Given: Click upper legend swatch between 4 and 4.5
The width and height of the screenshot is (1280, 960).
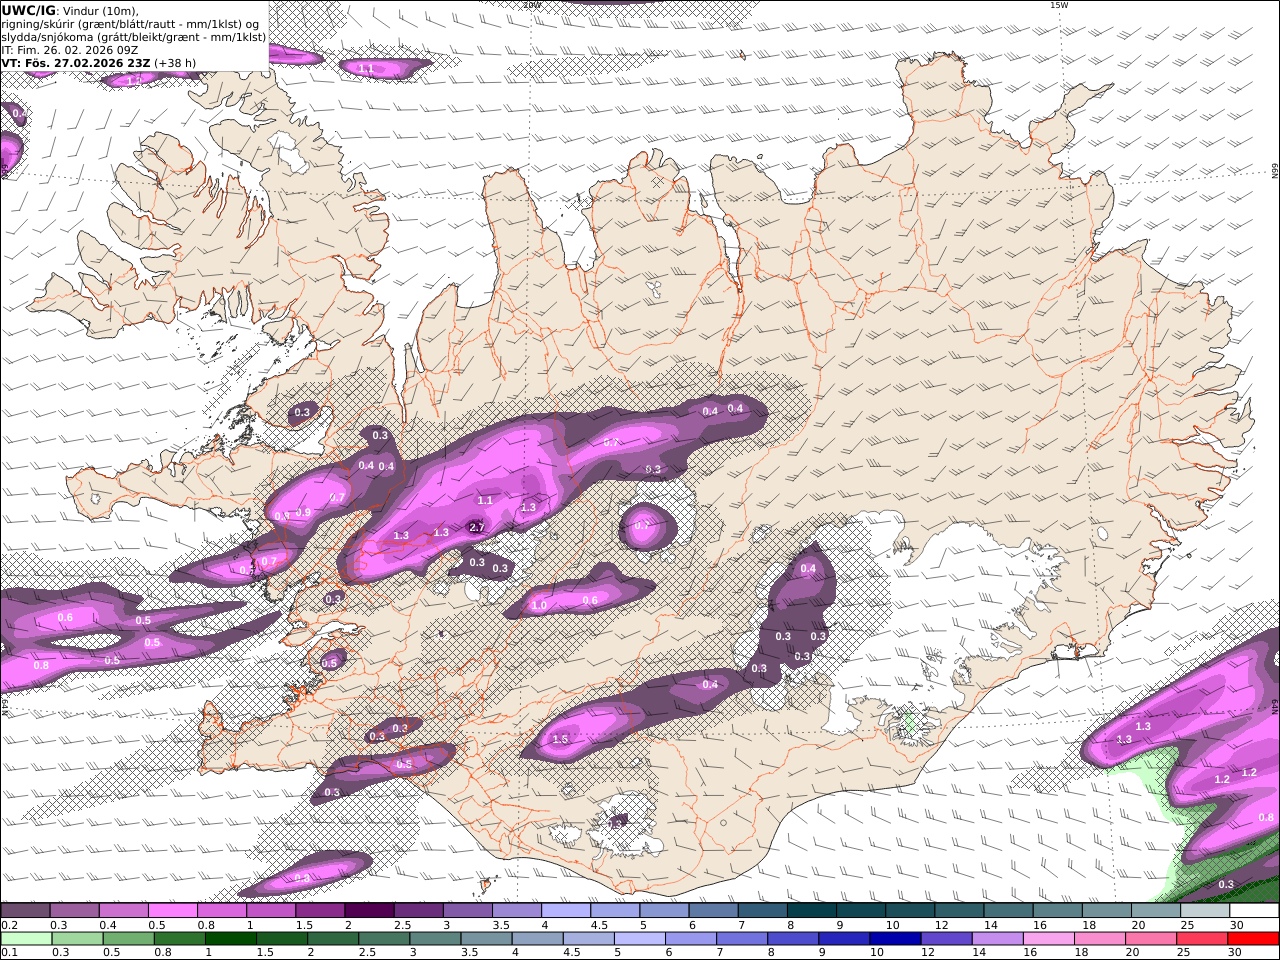Looking at the screenshot, I should 566,911.
